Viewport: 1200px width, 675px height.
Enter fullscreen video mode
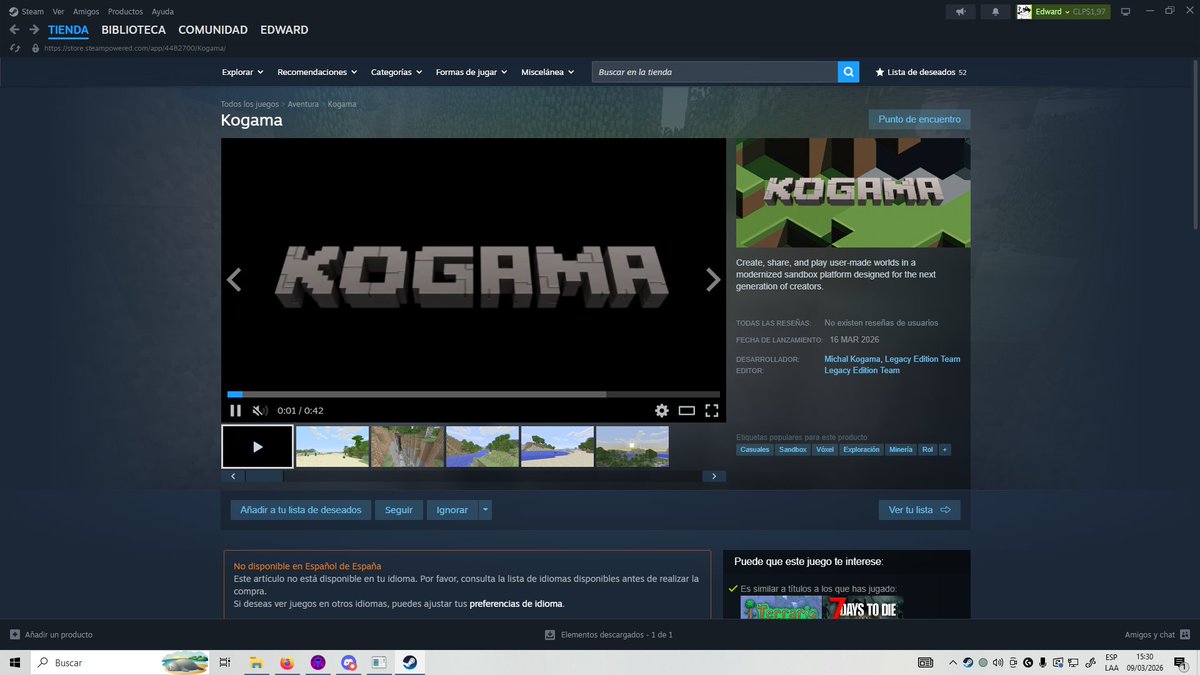(712, 410)
